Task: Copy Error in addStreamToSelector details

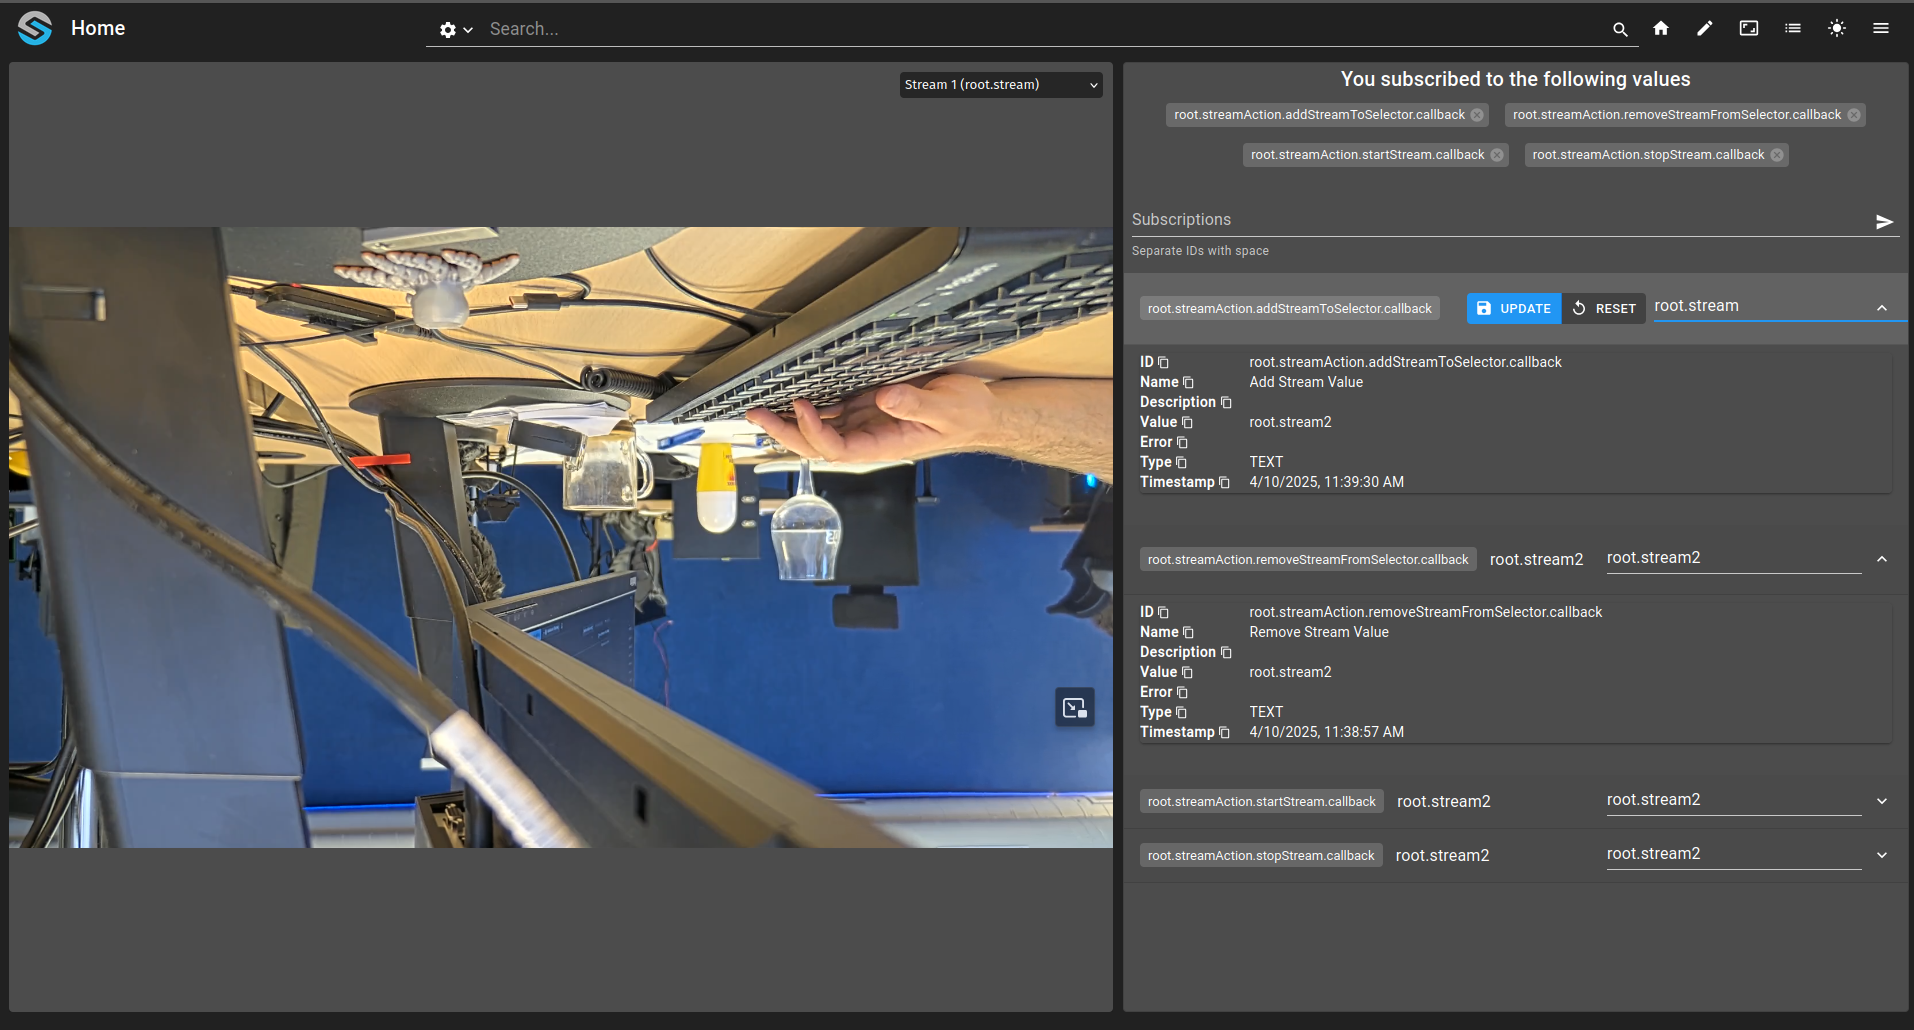Action: [1182, 442]
